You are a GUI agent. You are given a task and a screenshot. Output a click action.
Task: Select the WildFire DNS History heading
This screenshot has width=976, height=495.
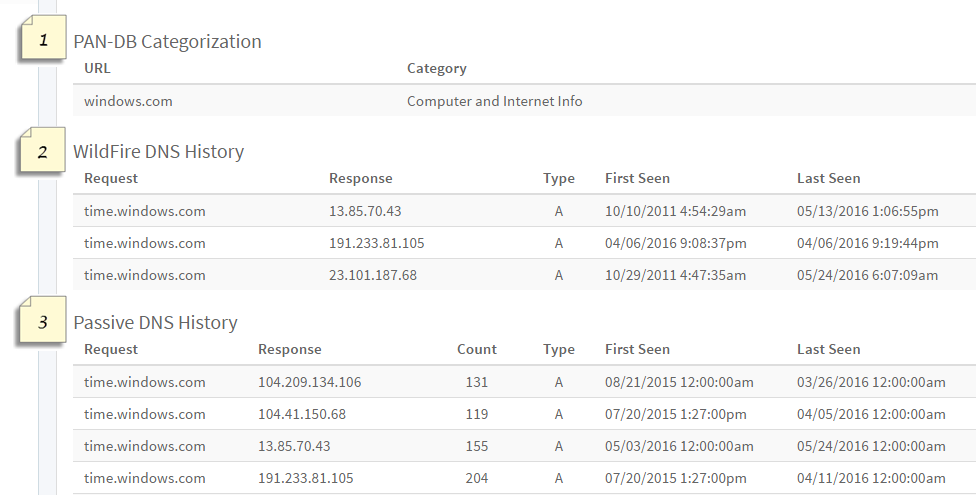point(158,152)
